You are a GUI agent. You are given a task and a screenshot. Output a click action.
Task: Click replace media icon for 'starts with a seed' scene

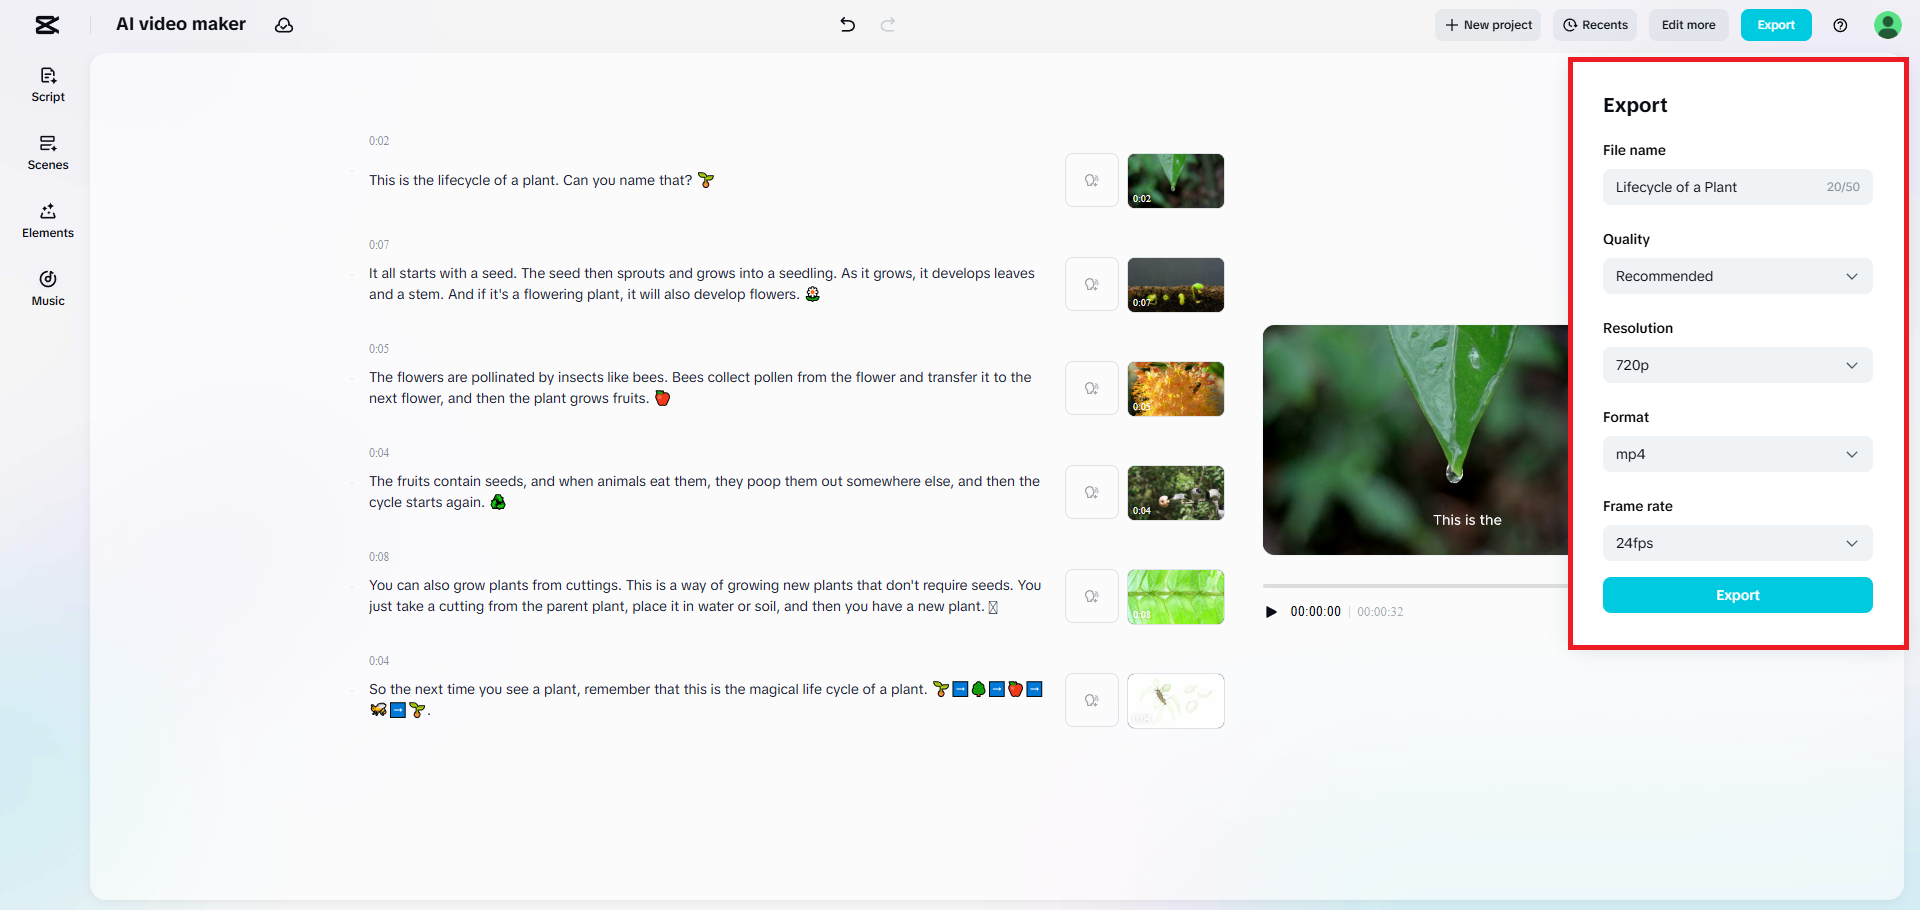[x=1092, y=285]
